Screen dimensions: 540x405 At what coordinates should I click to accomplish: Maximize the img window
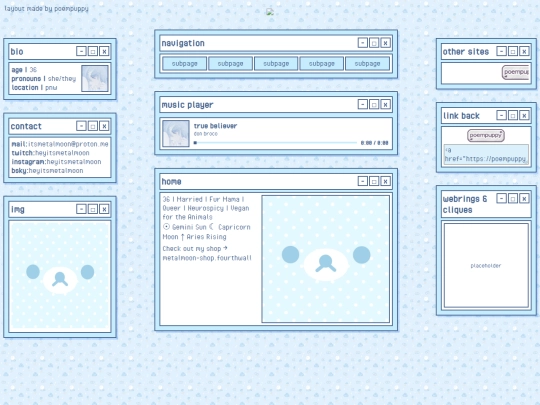93,209
